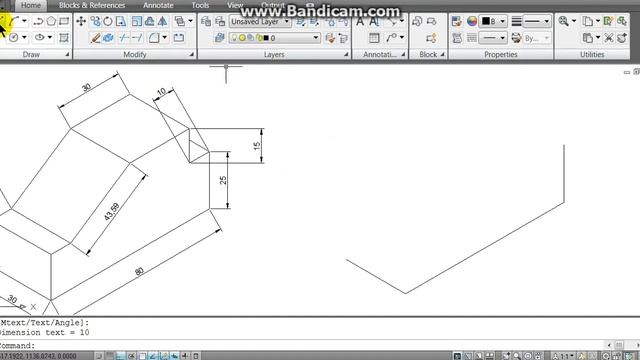The height and width of the screenshot is (360, 640).
Task: Toggle layer 0 freeze sun icon
Action: [242, 38]
